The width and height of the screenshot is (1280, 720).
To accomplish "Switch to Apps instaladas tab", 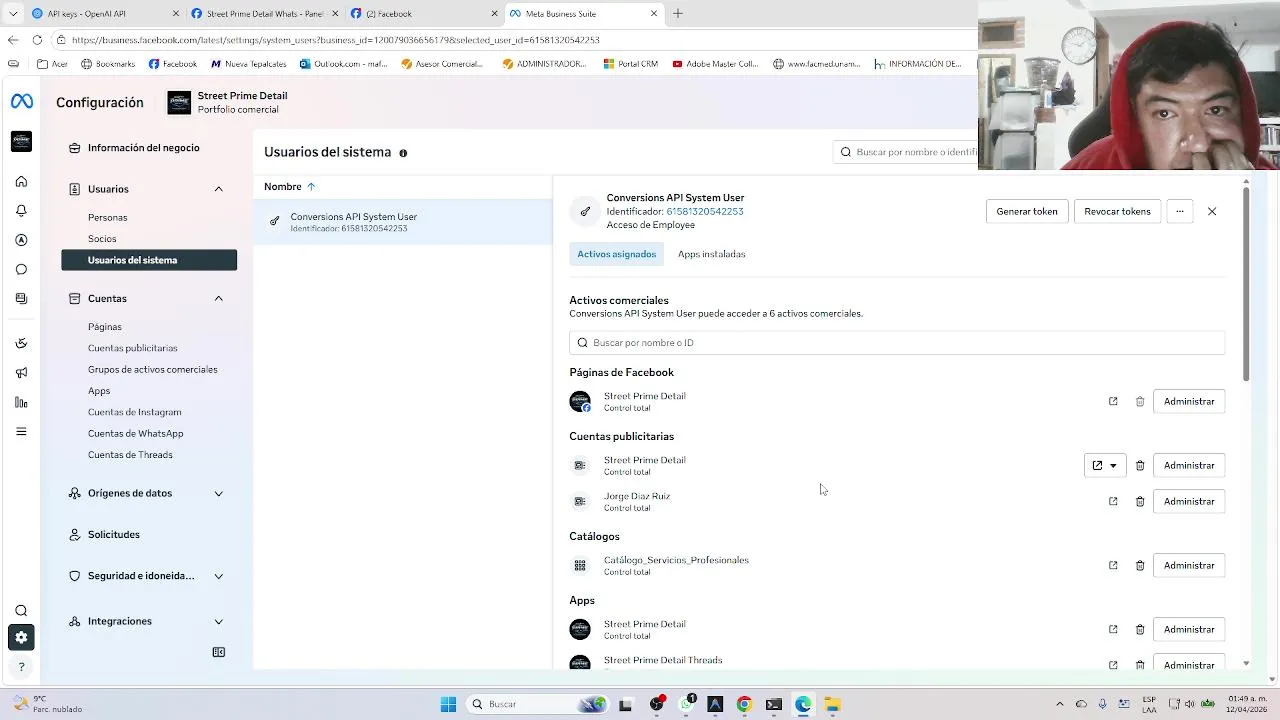I will tap(712, 254).
